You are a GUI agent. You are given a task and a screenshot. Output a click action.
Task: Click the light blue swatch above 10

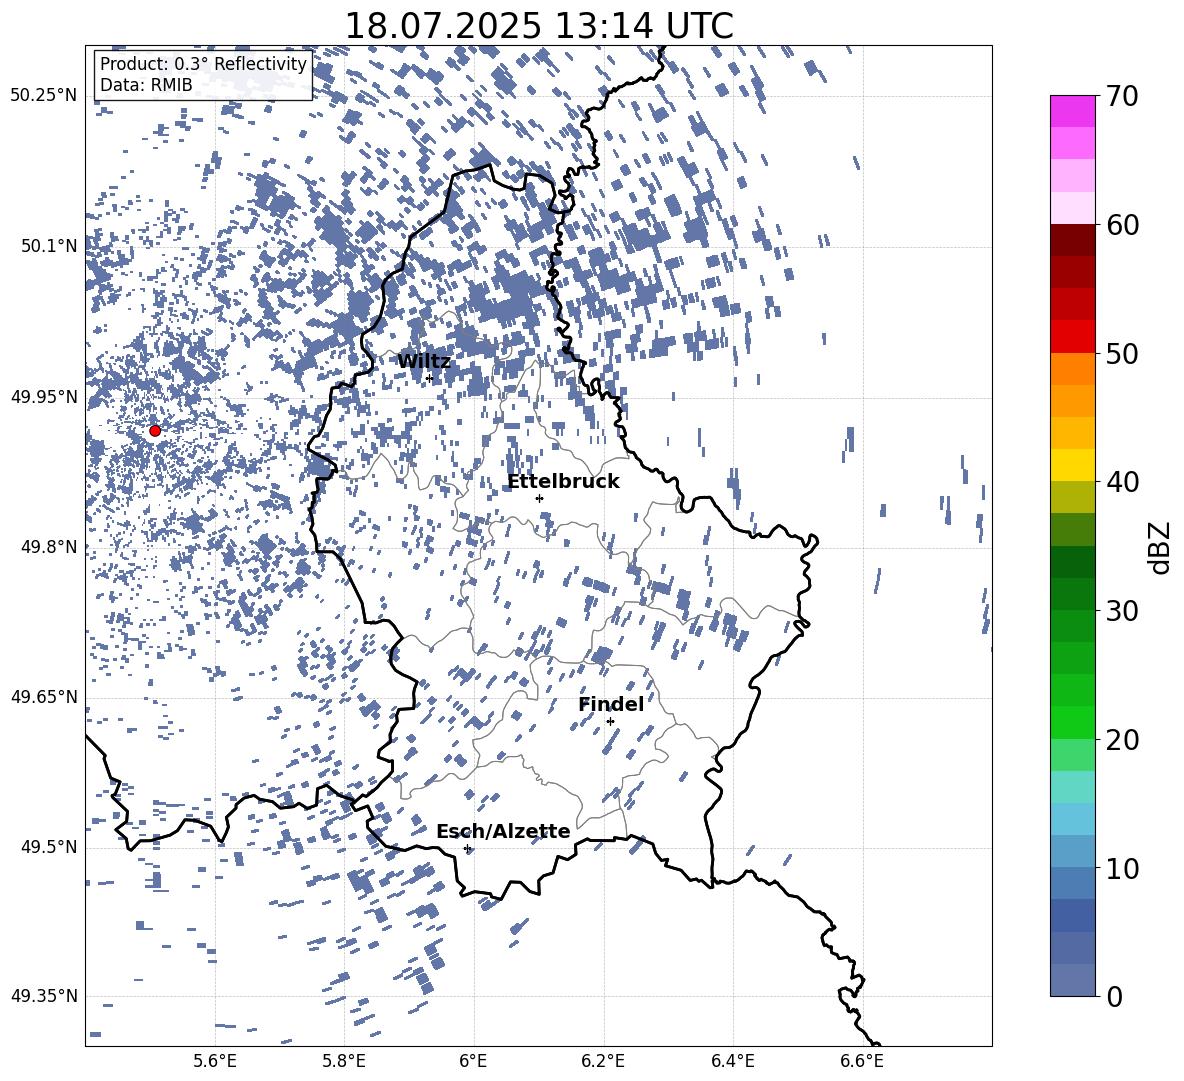point(1073,851)
